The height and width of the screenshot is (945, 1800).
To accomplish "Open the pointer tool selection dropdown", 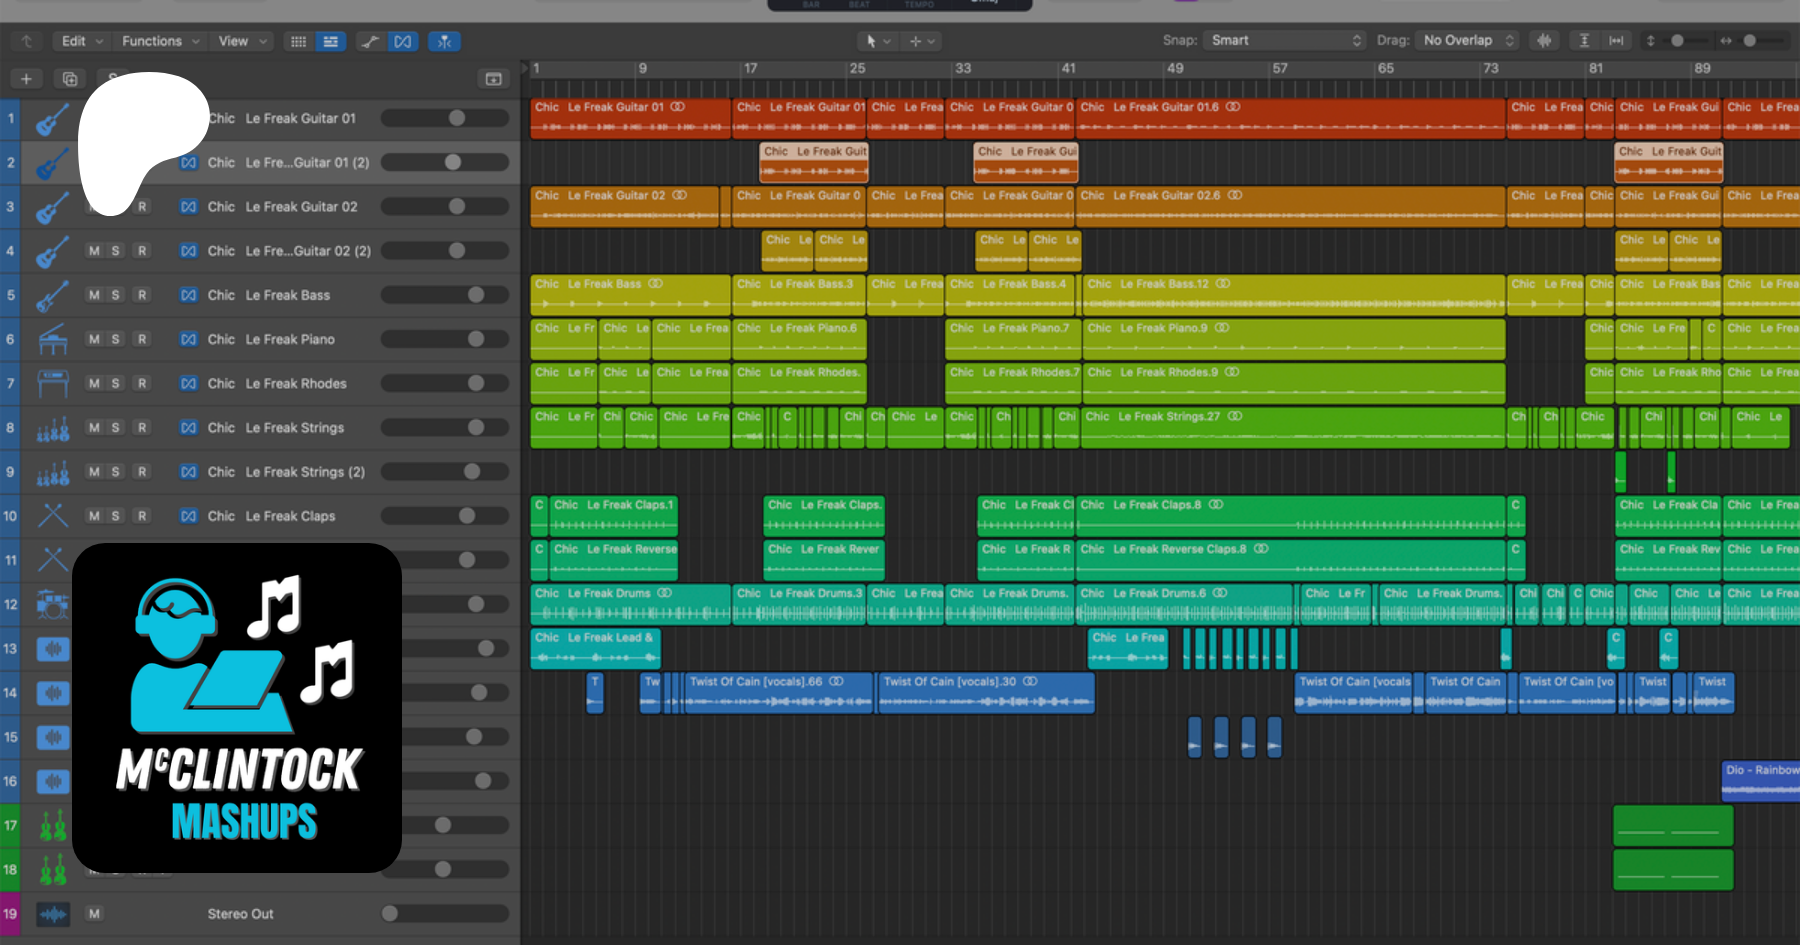I will 877,41.
